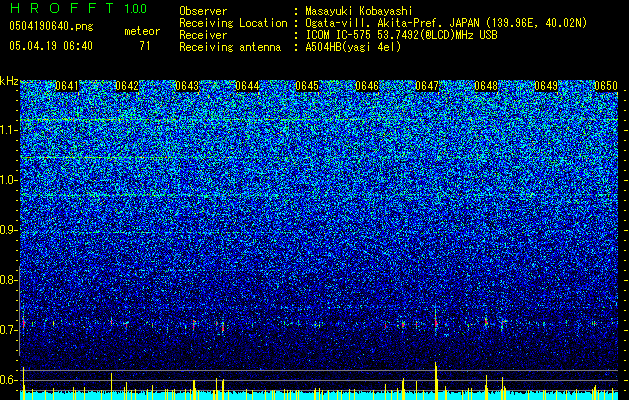
Task: Click the 0645 time marker
Action: (x=307, y=86)
